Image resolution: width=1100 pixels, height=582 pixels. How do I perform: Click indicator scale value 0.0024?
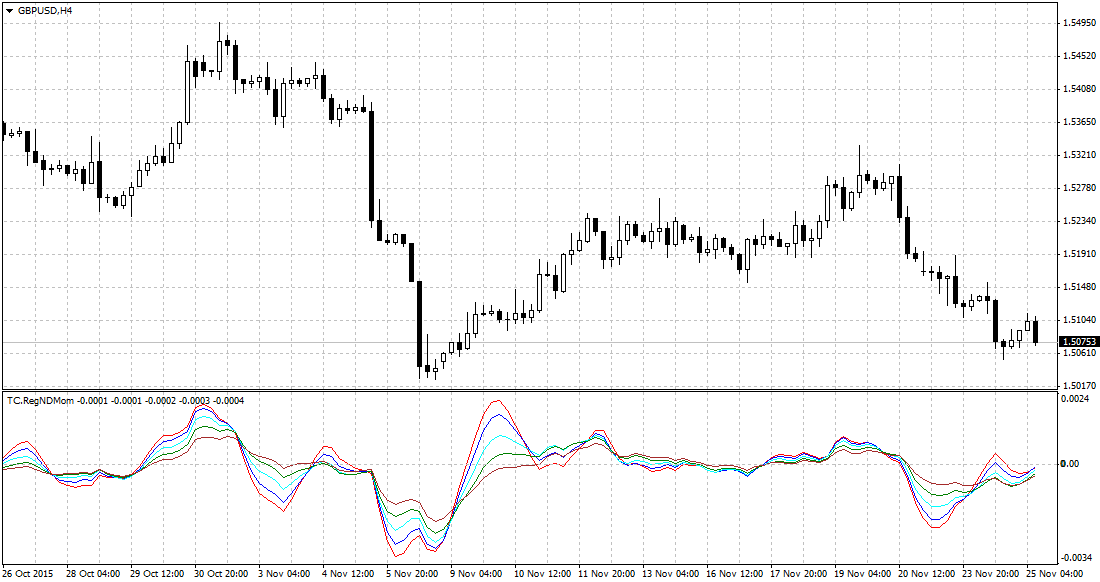(x=1075, y=399)
